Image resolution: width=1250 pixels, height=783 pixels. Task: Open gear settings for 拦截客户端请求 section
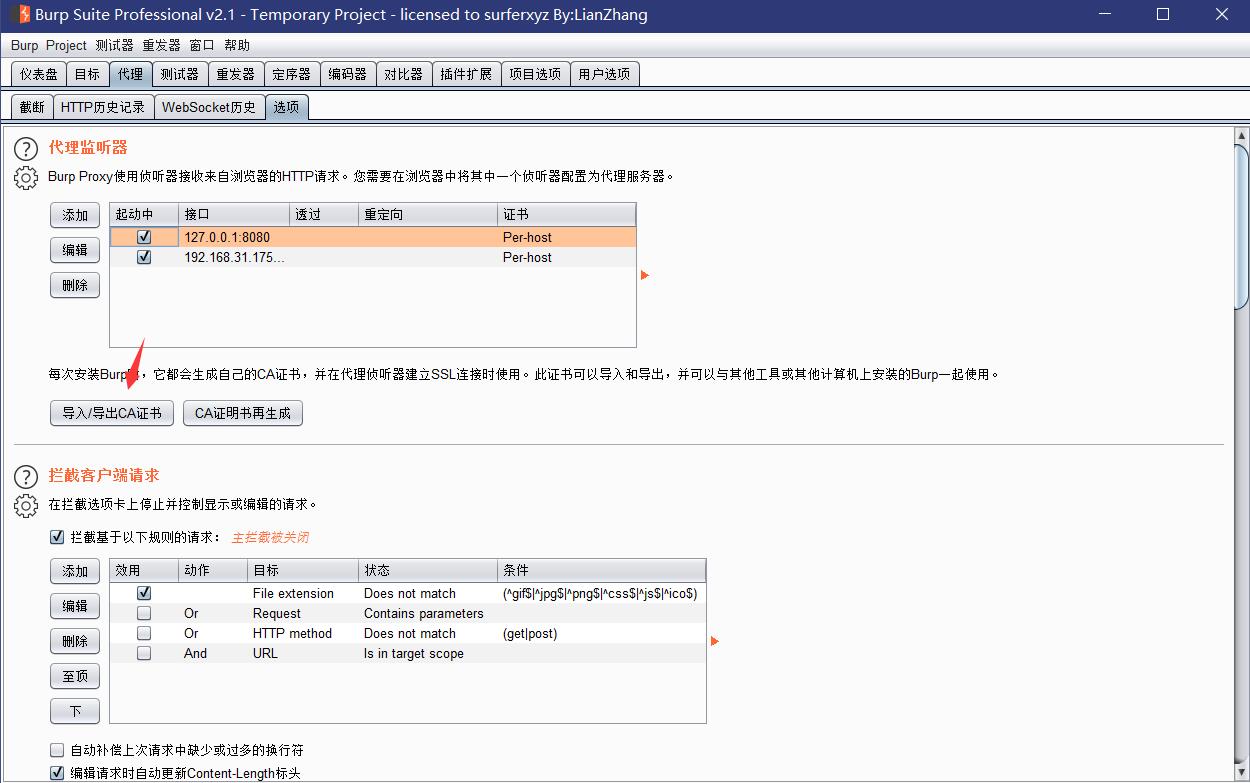(26, 506)
